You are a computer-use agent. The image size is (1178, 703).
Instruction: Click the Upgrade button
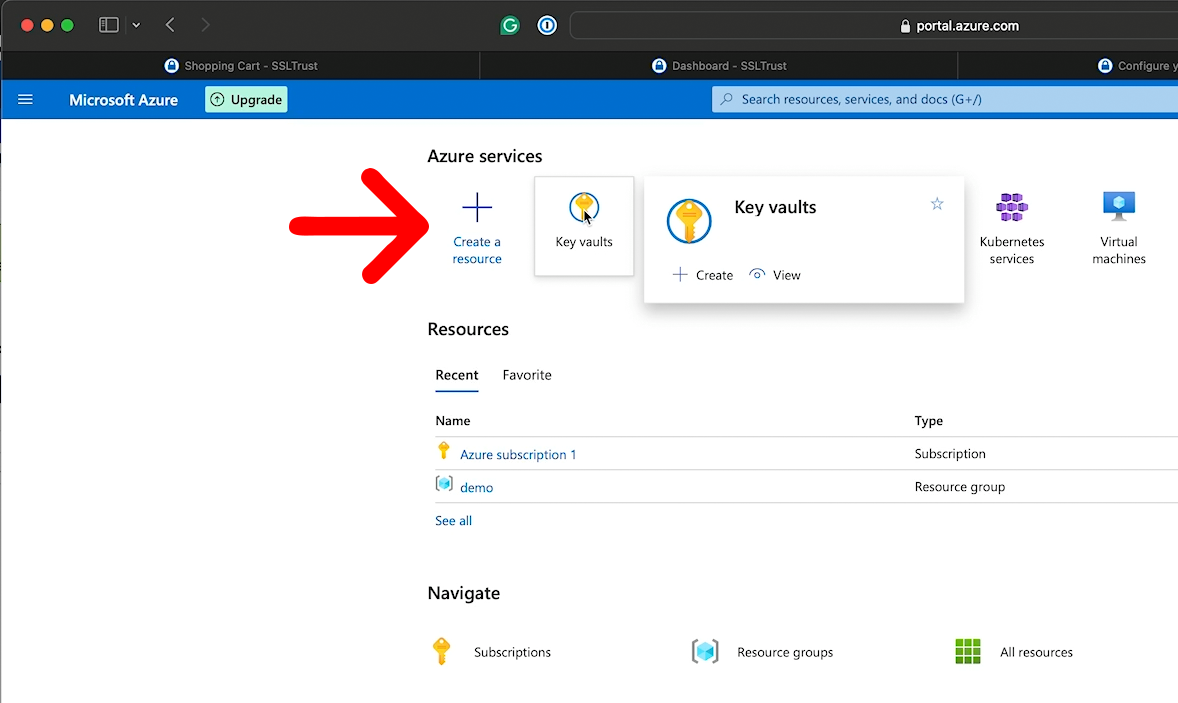[245, 99]
